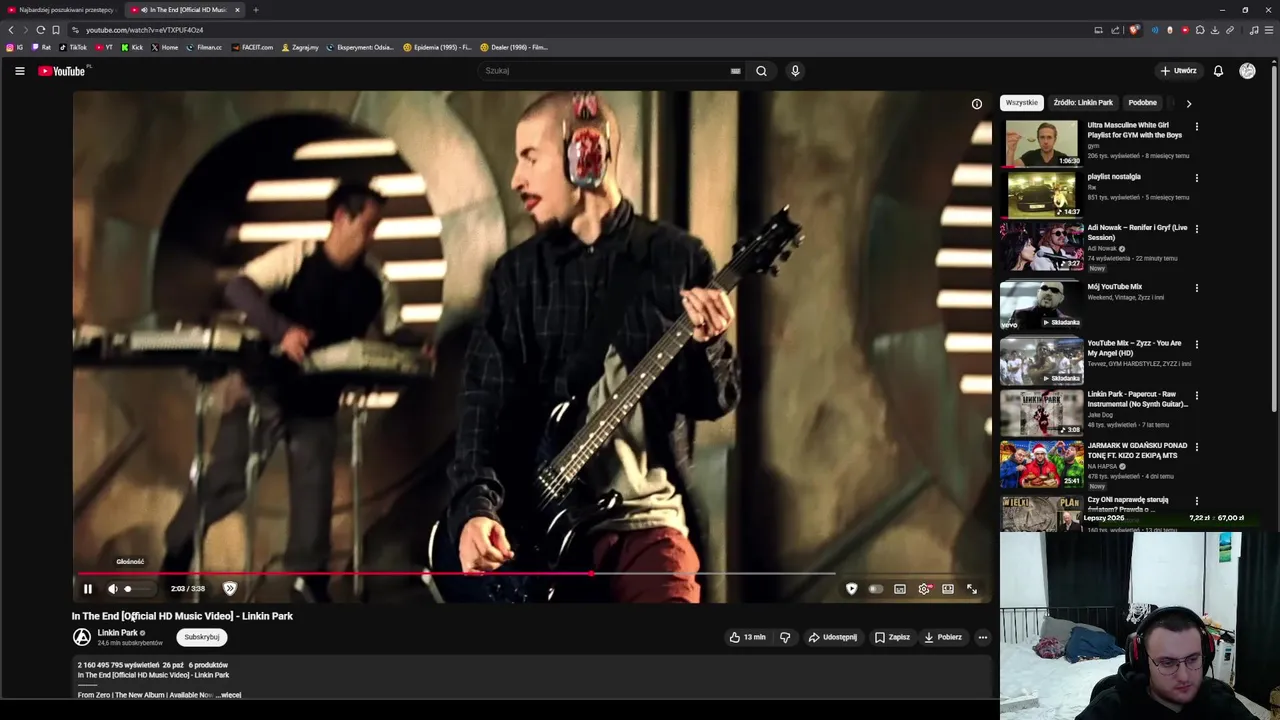Viewport: 1280px width, 720px height.
Task: Open the video info card icon
Action: (x=977, y=104)
